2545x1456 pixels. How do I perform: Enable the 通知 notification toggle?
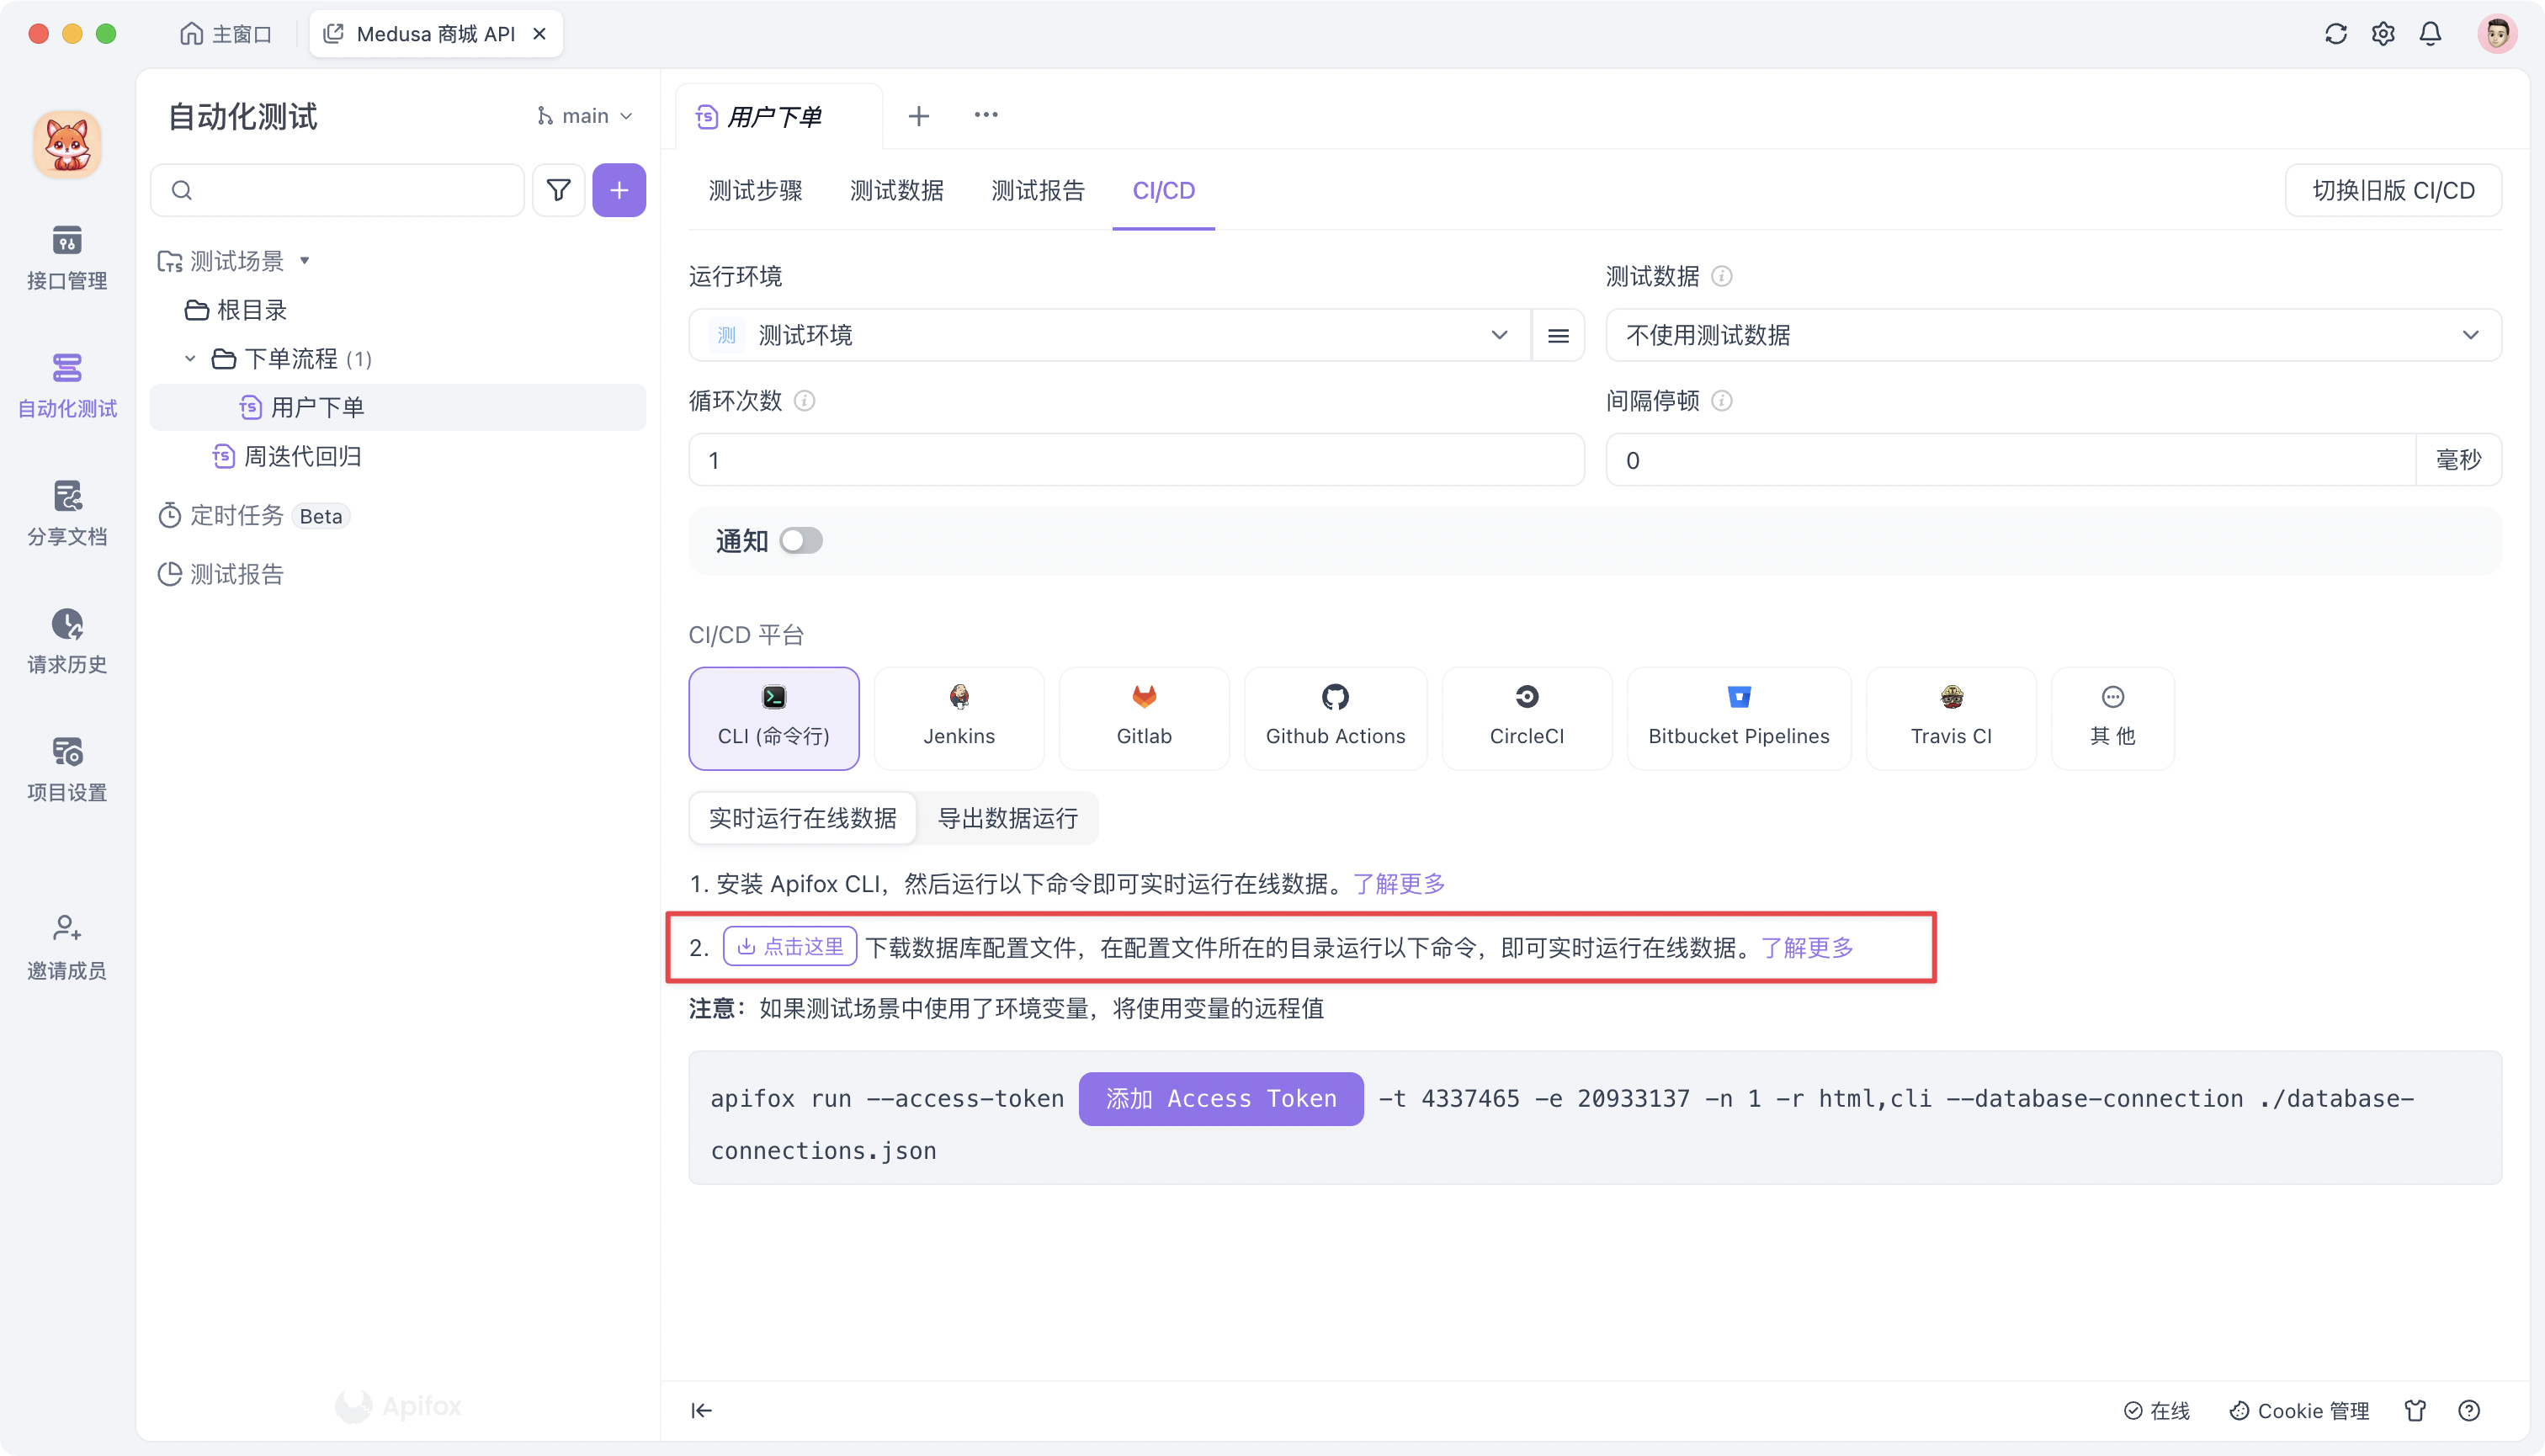[800, 540]
